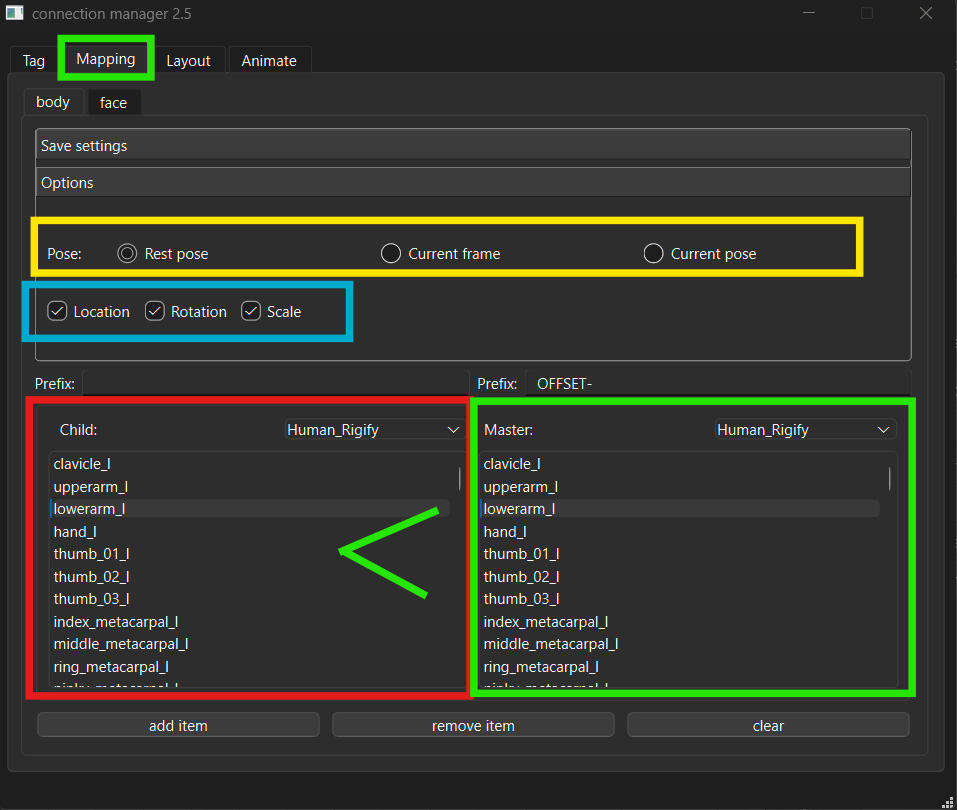Click the remove item button
This screenshot has width=957, height=810.
473,726
